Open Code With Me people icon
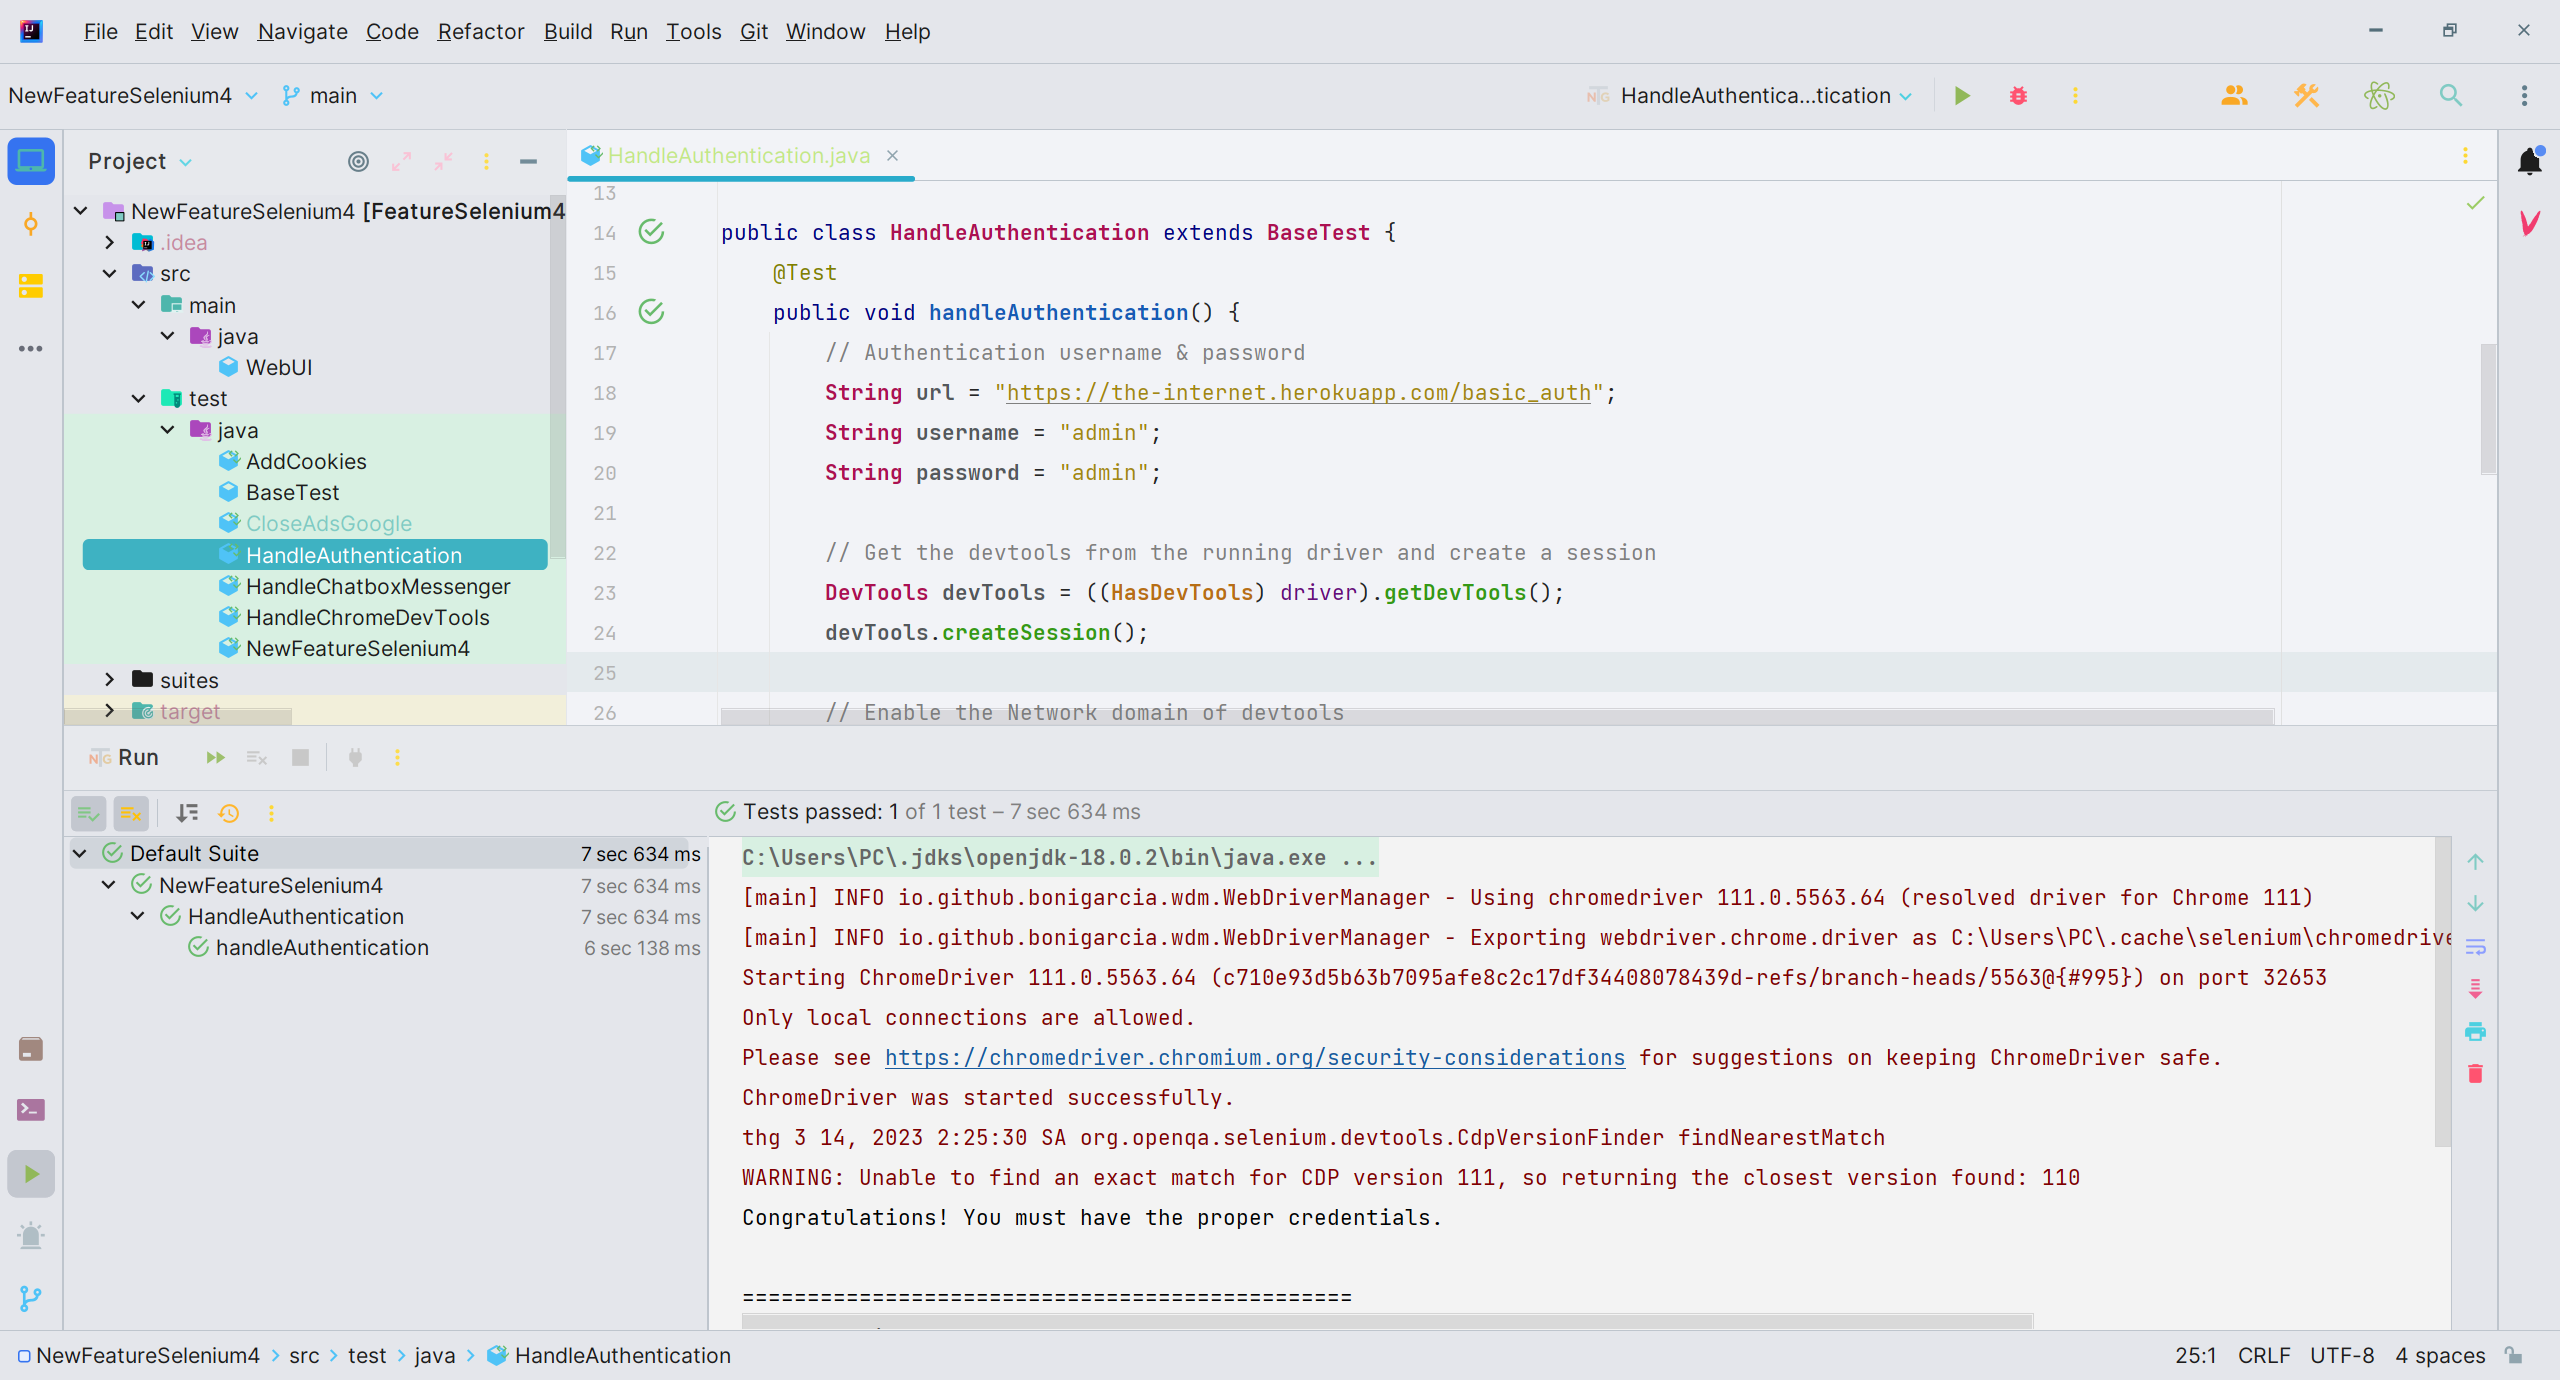The image size is (2560, 1380). click(x=2234, y=95)
